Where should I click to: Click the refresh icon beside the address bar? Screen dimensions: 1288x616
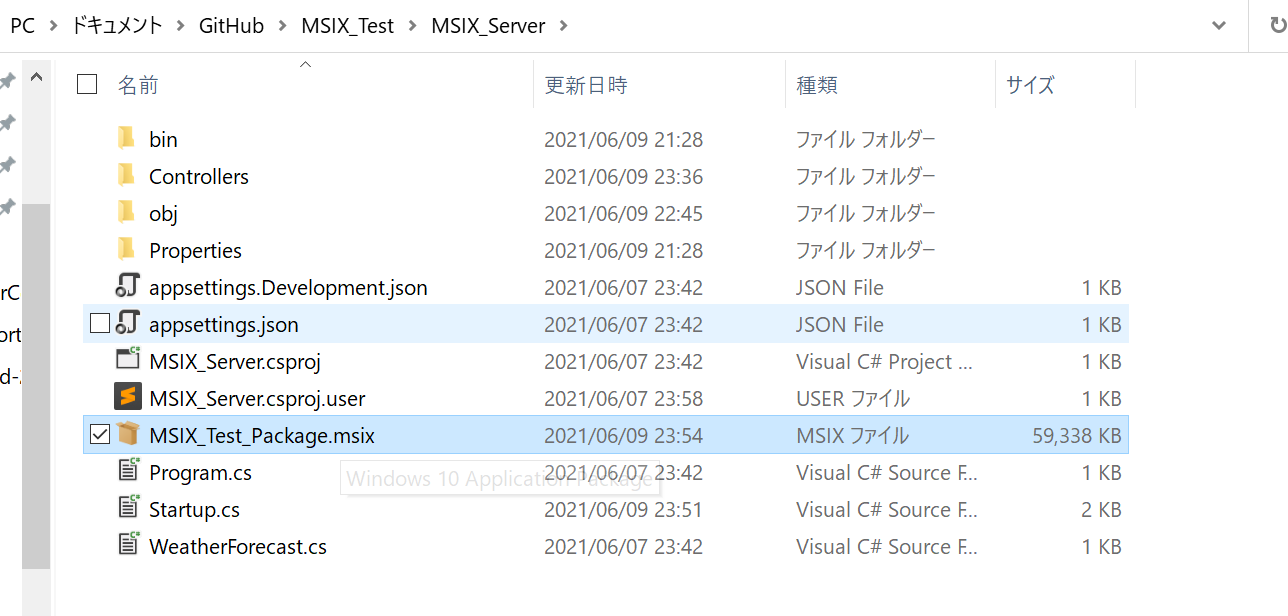(x=1280, y=25)
